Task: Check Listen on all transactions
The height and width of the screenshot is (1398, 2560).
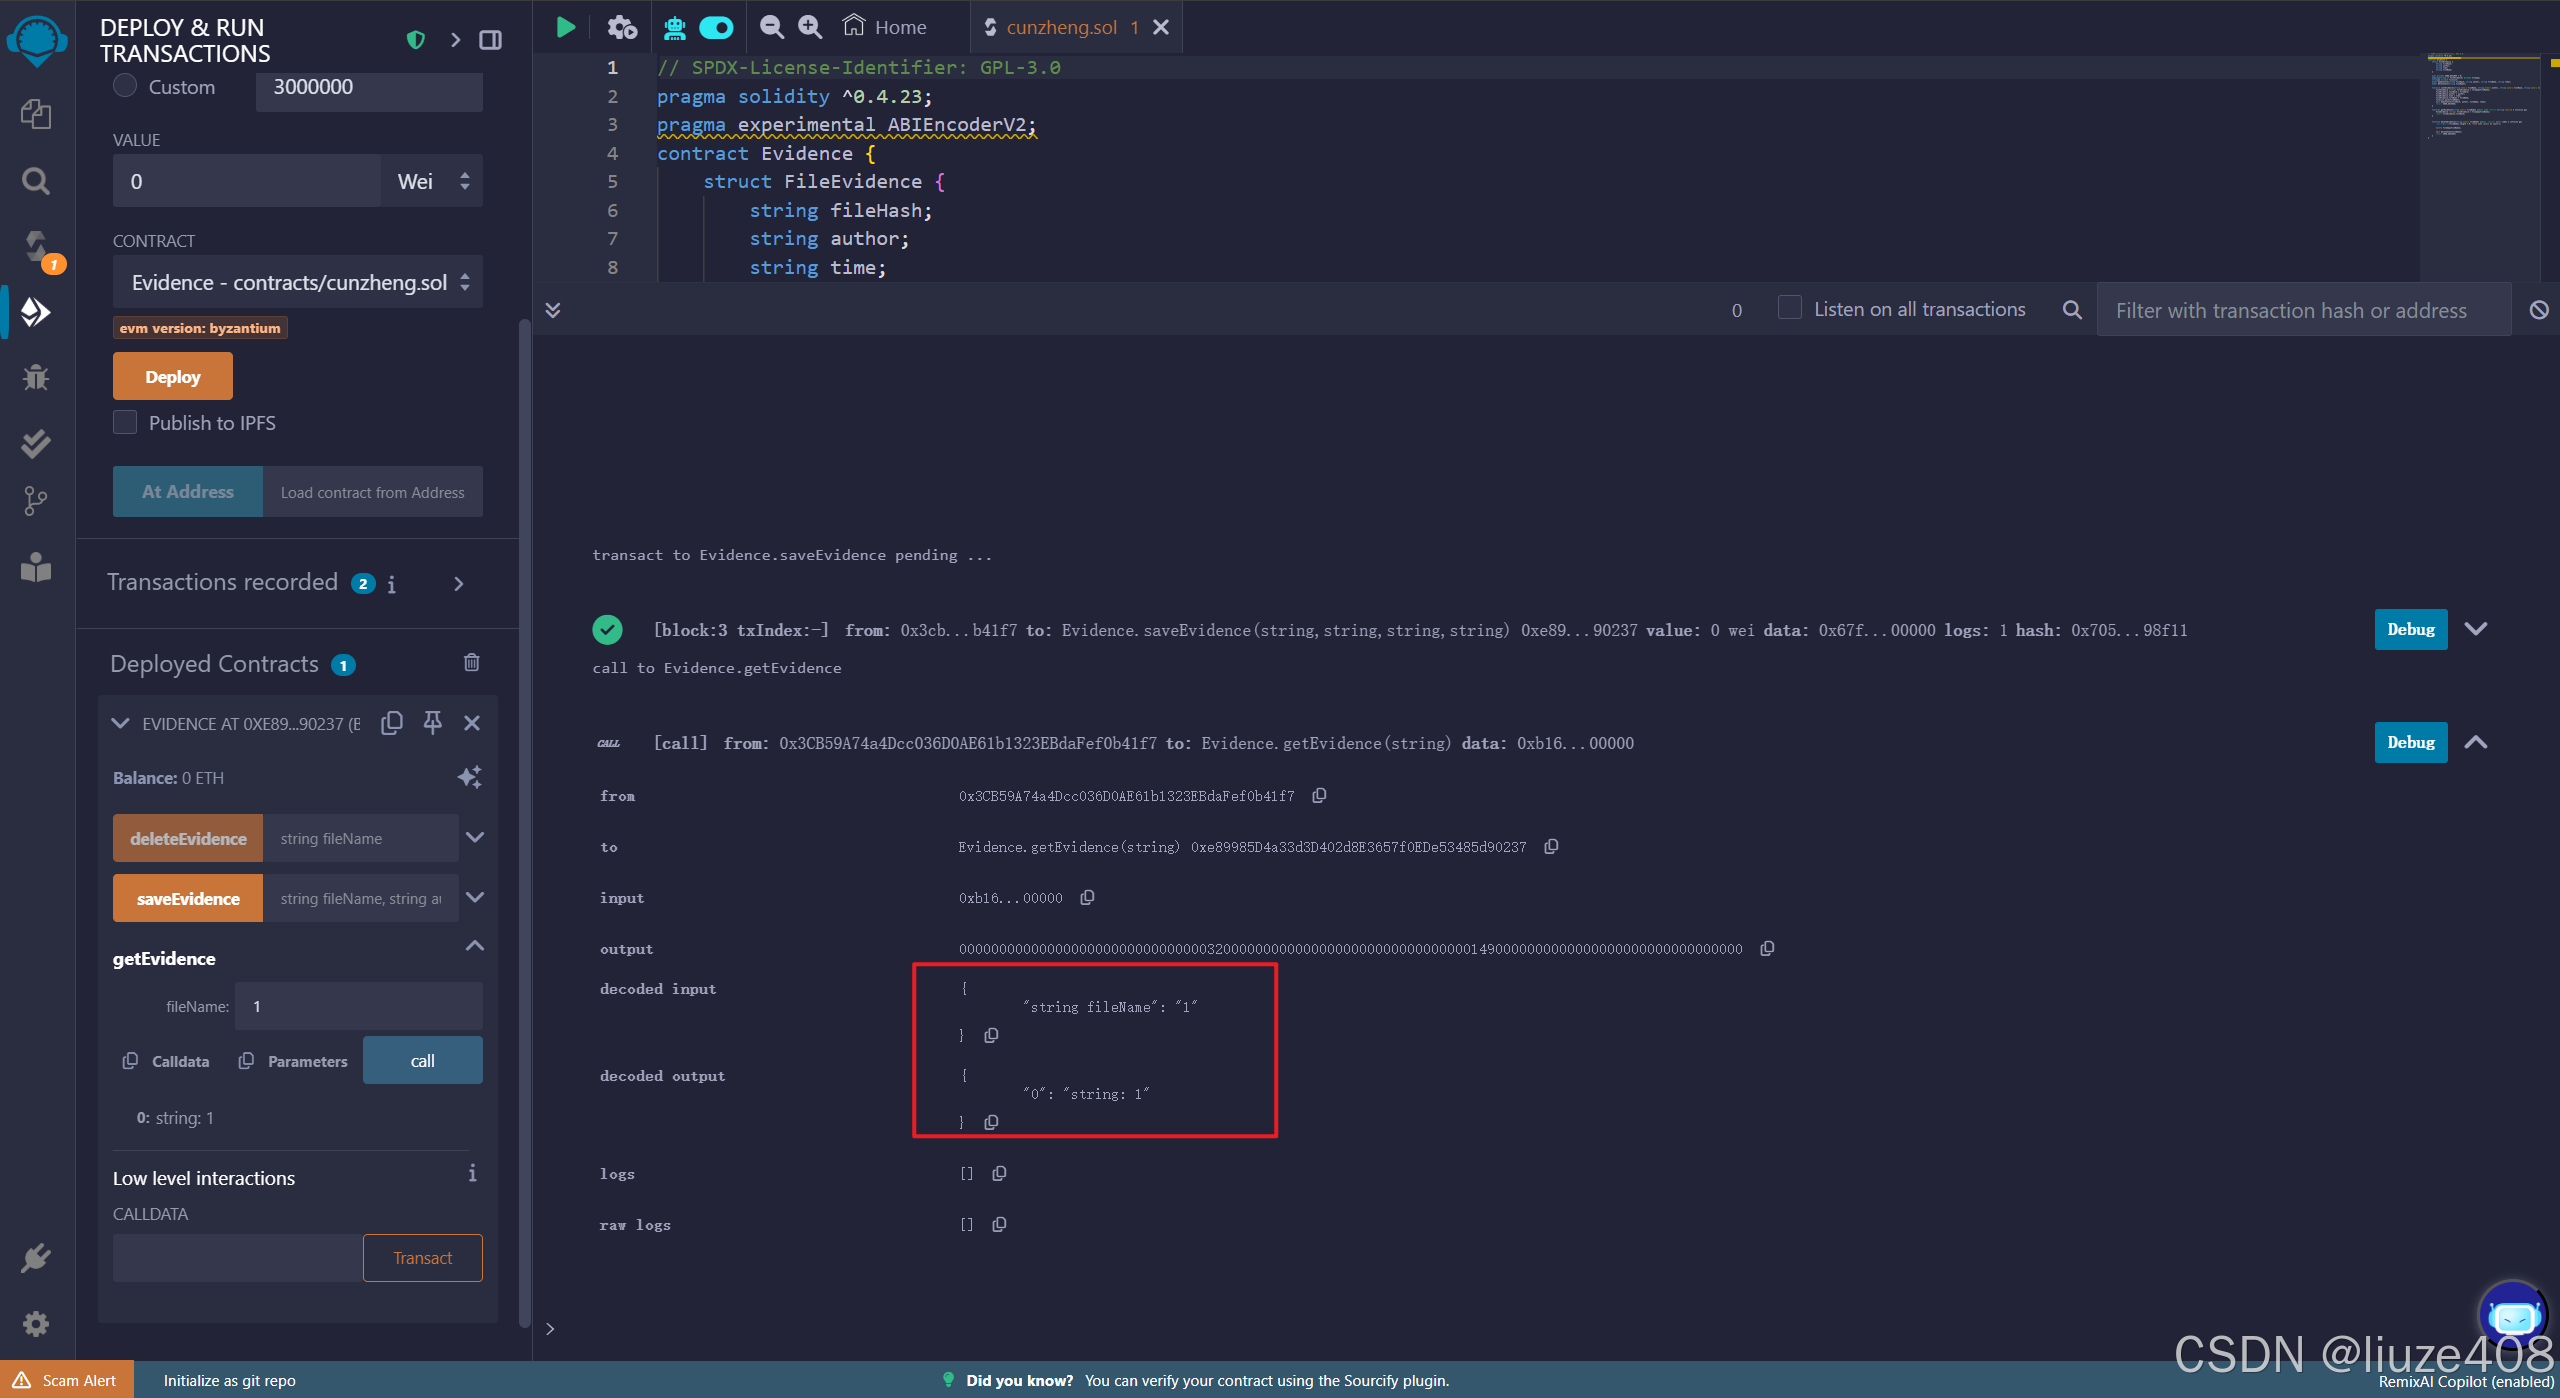Action: click(1790, 308)
